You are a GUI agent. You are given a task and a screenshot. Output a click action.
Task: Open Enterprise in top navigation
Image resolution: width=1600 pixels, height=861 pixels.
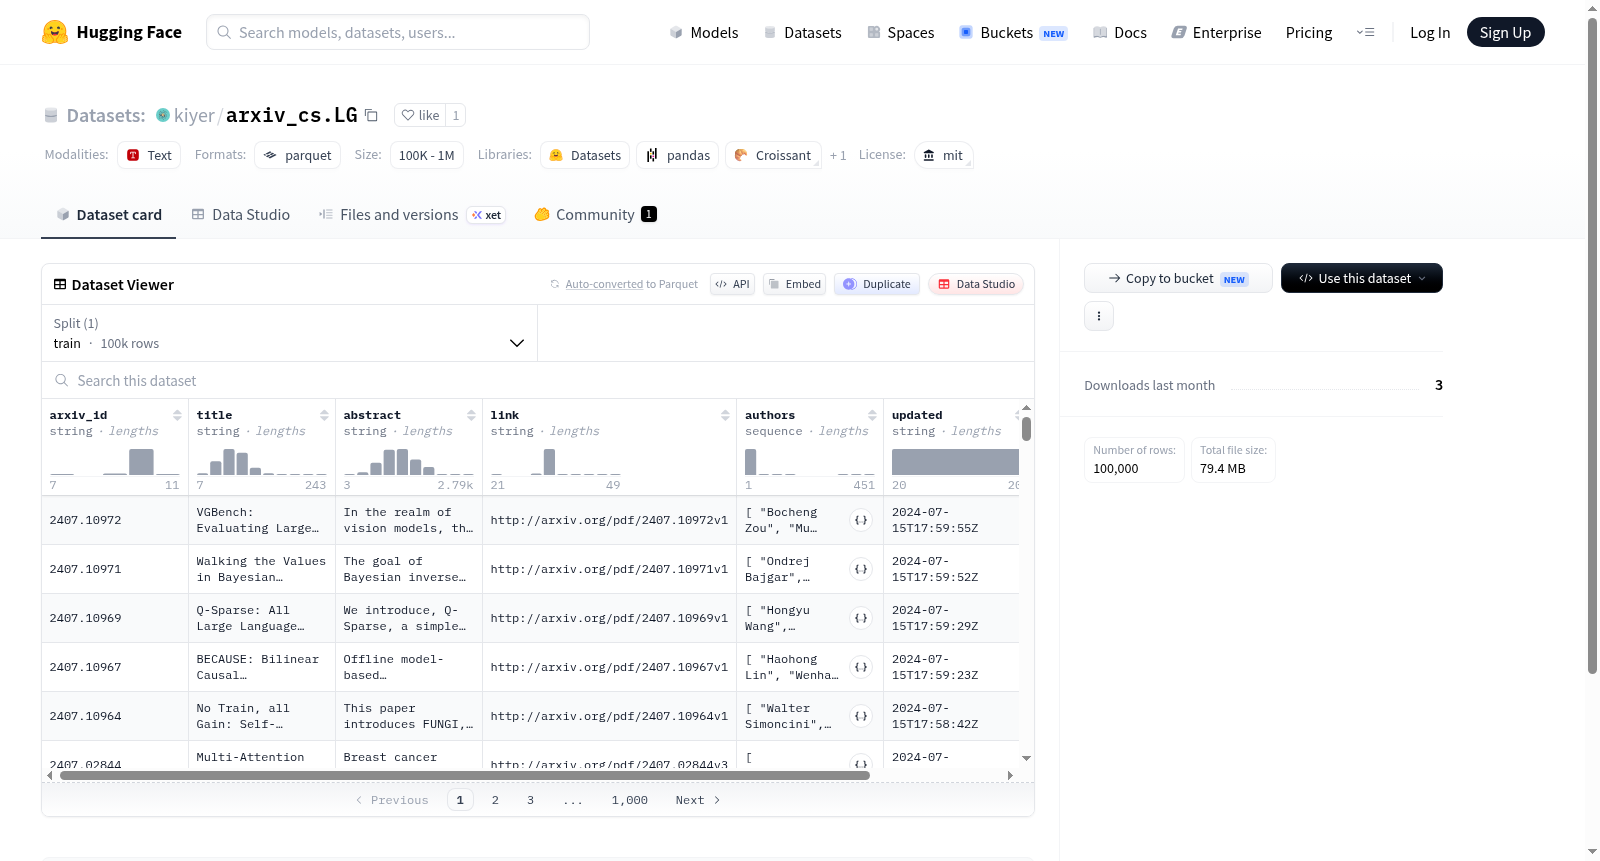click(1216, 32)
